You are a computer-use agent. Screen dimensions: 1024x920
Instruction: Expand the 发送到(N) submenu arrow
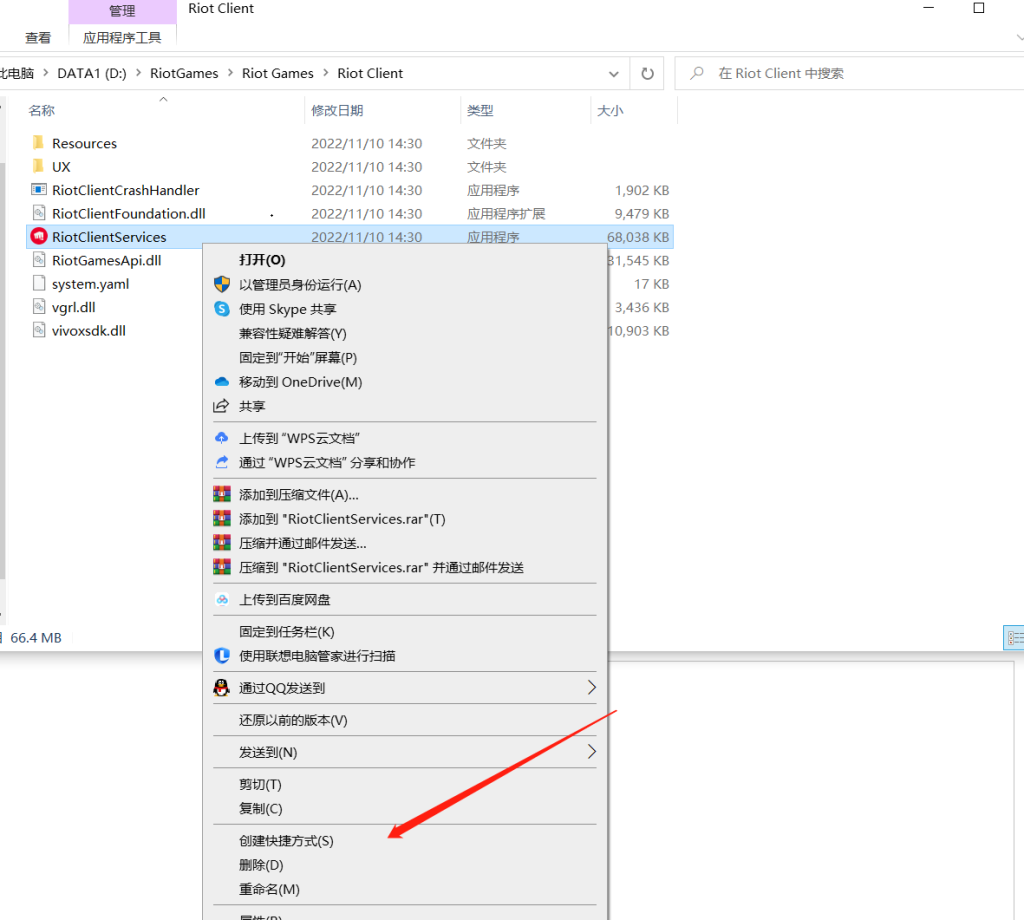(x=591, y=752)
